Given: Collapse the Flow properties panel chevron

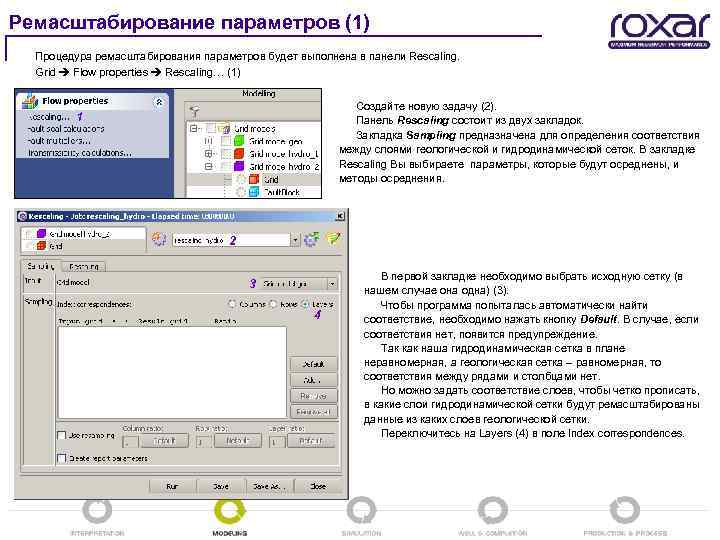Looking at the screenshot, I should point(159,102).
